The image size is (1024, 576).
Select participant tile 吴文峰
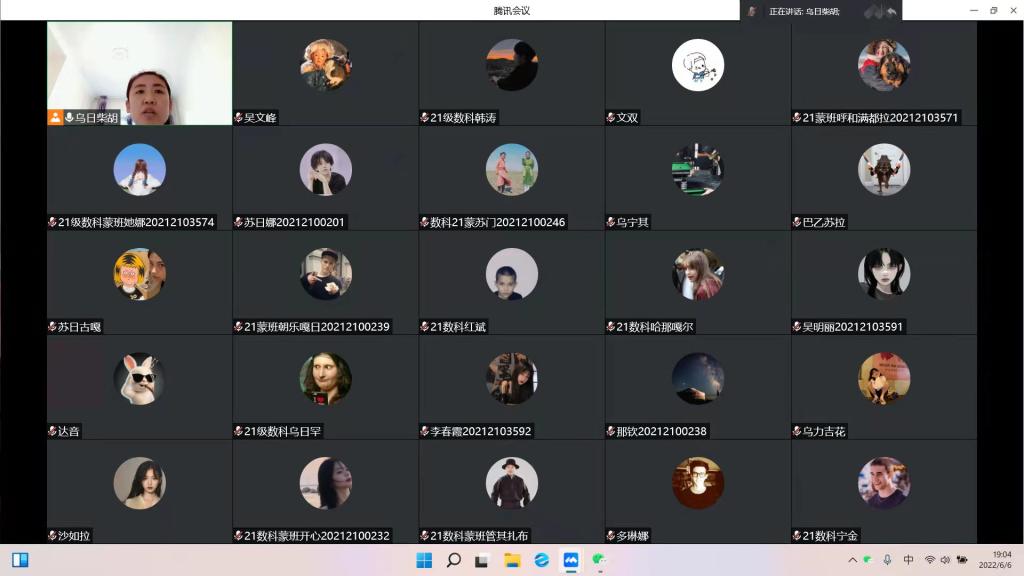pos(325,73)
